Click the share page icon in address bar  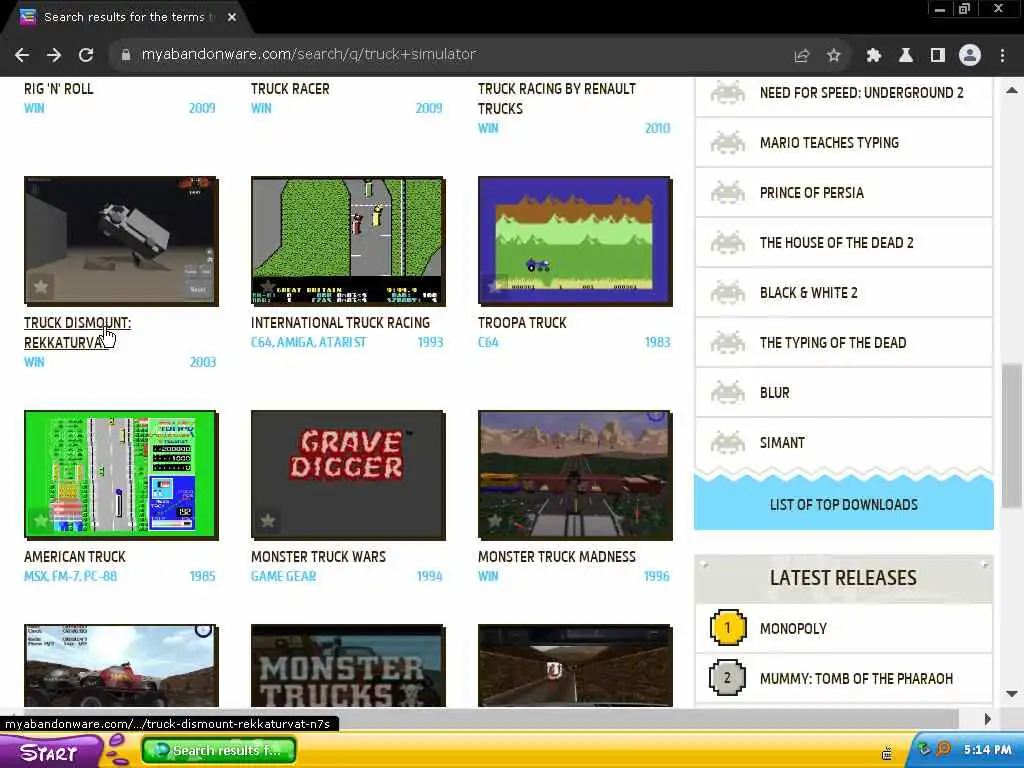click(801, 55)
